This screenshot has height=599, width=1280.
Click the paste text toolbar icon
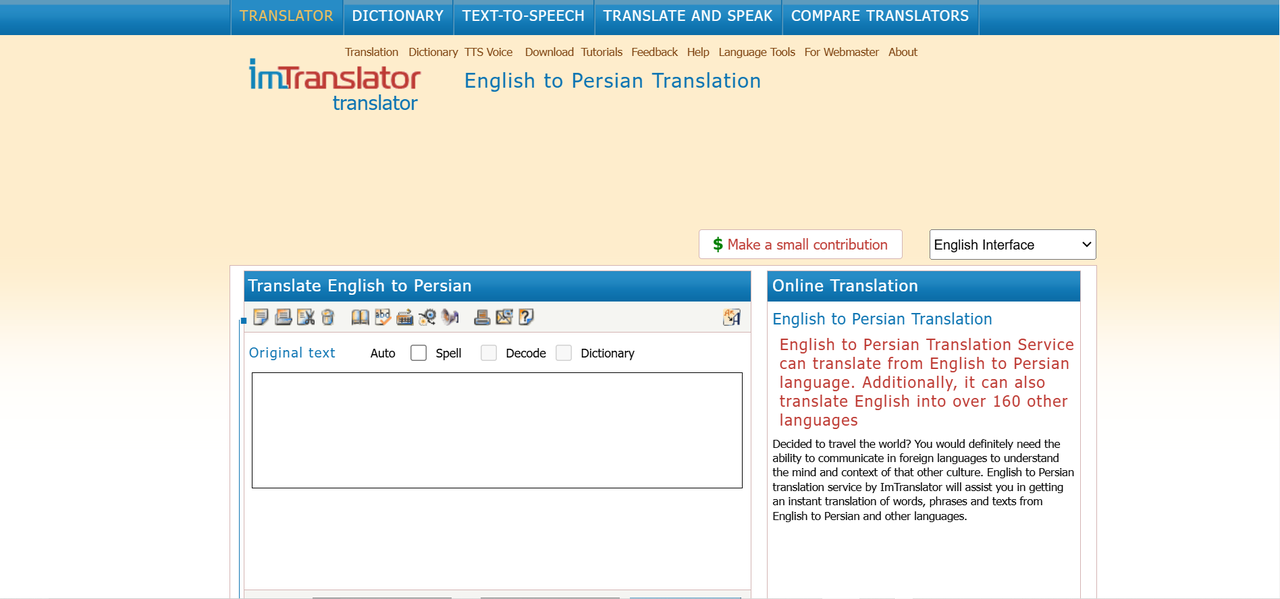pyautogui.click(x=283, y=317)
